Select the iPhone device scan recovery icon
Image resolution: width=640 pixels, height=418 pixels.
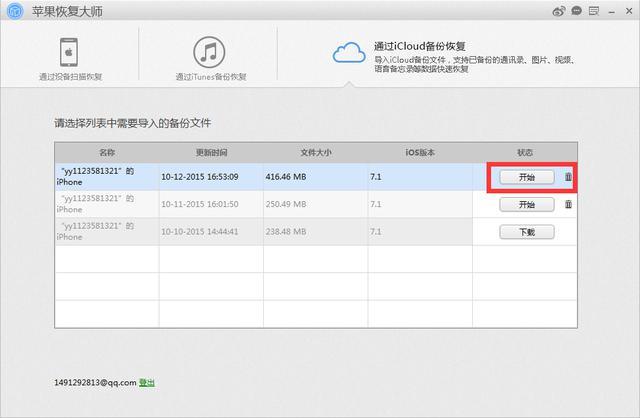(x=69, y=52)
